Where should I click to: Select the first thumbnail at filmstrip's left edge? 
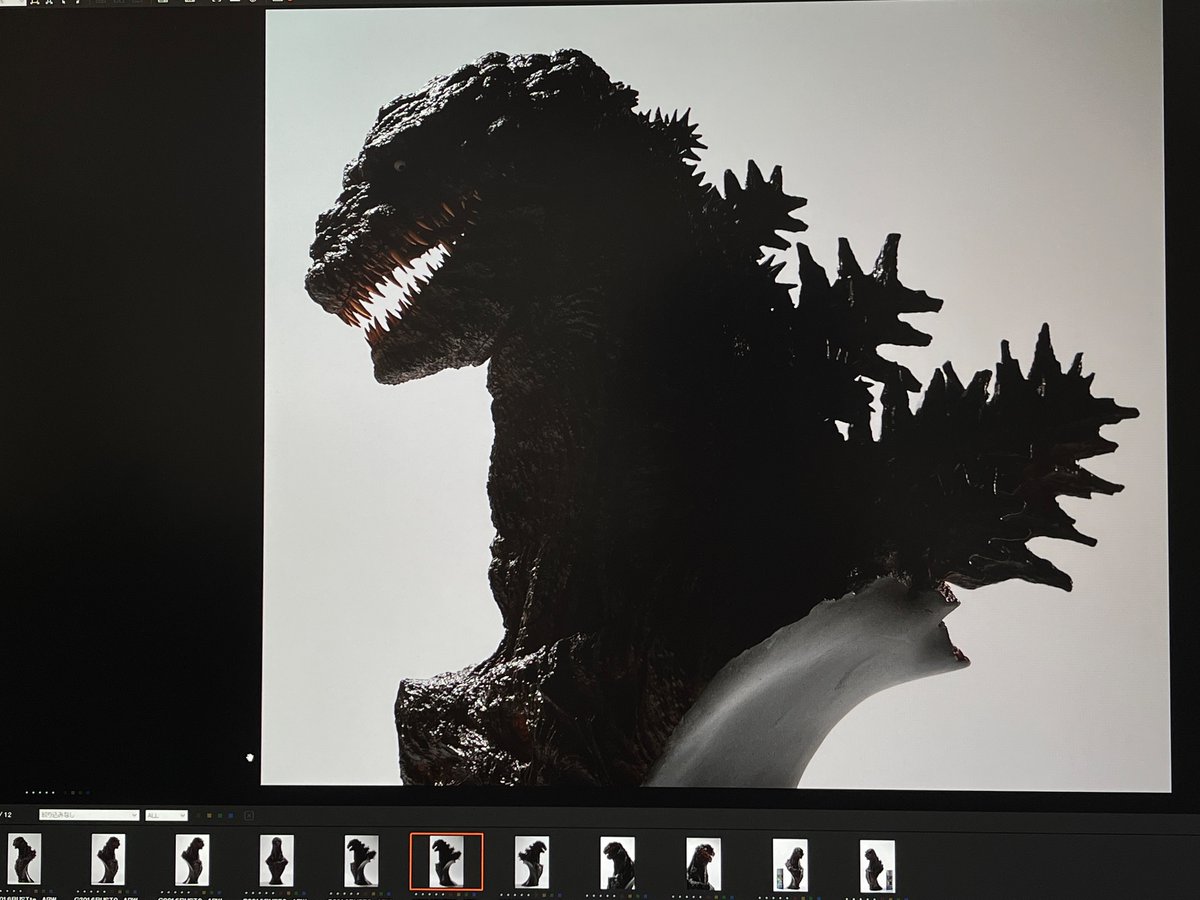23,861
